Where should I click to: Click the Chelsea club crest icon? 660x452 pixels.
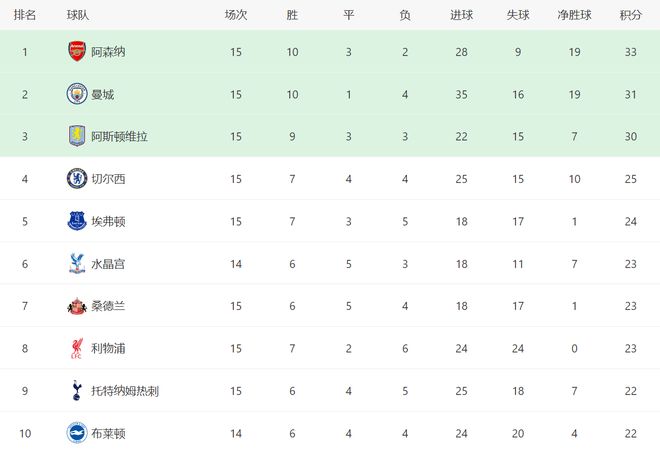76,179
